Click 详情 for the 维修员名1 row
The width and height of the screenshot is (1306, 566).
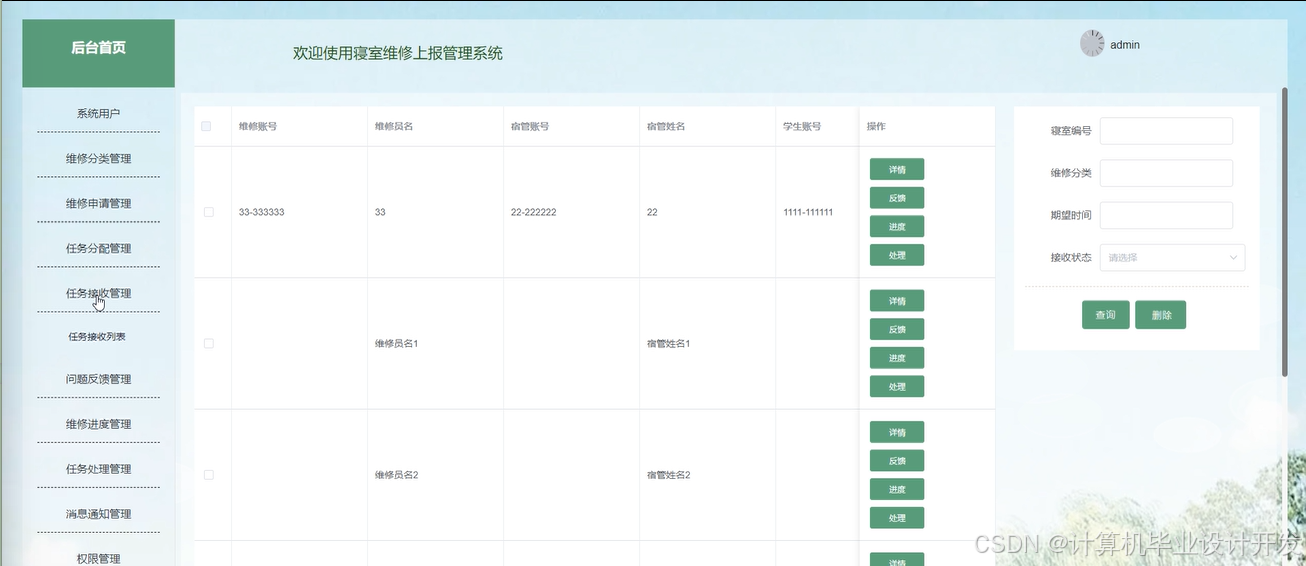(x=897, y=301)
